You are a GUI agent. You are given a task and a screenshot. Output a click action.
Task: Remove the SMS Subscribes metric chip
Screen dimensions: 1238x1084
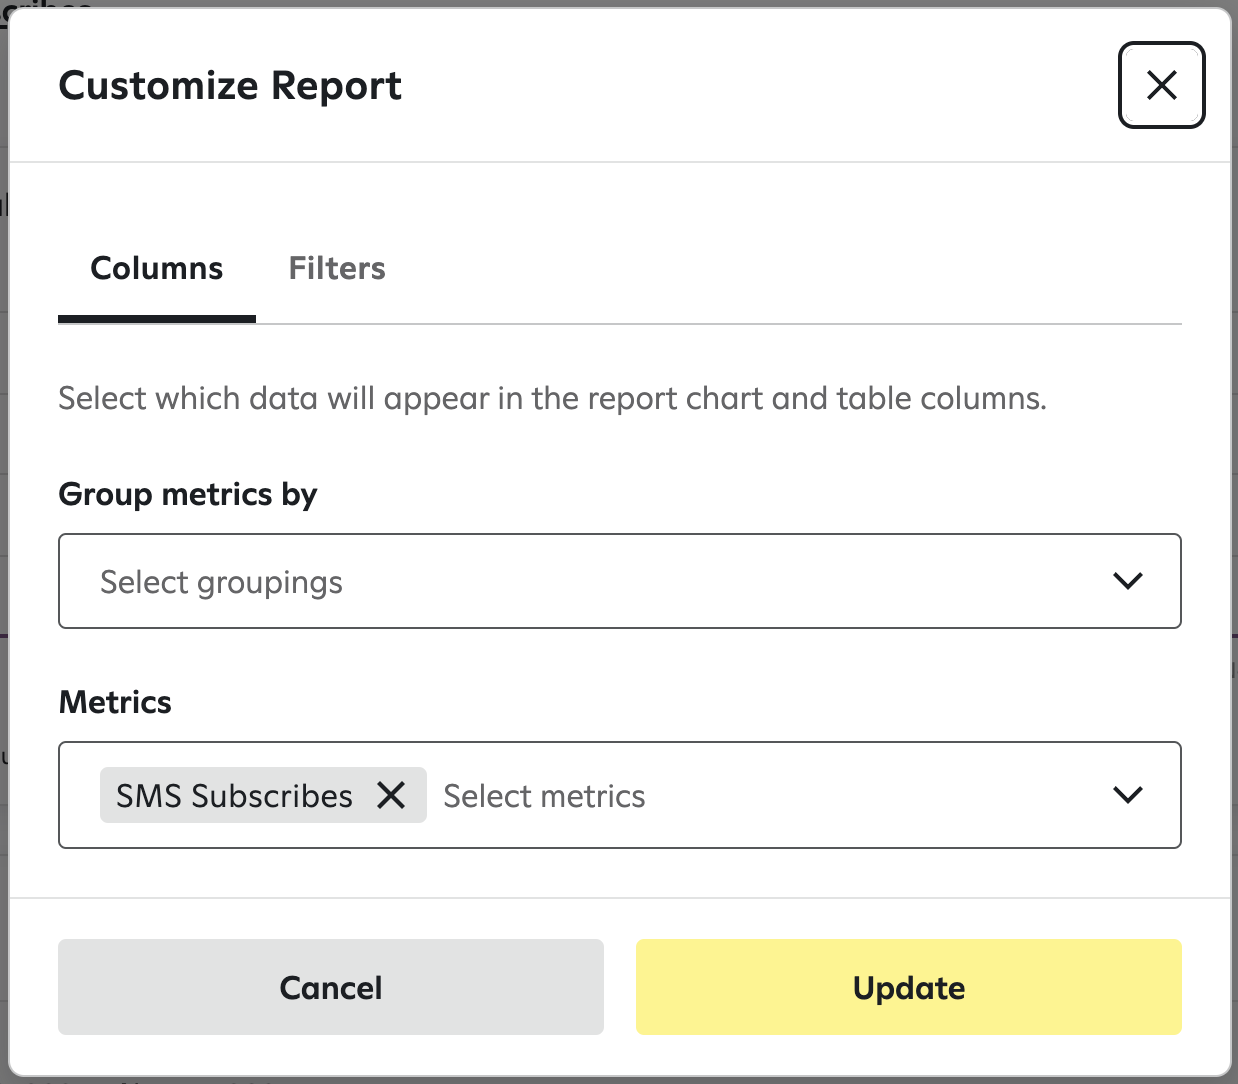(x=391, y=795)
